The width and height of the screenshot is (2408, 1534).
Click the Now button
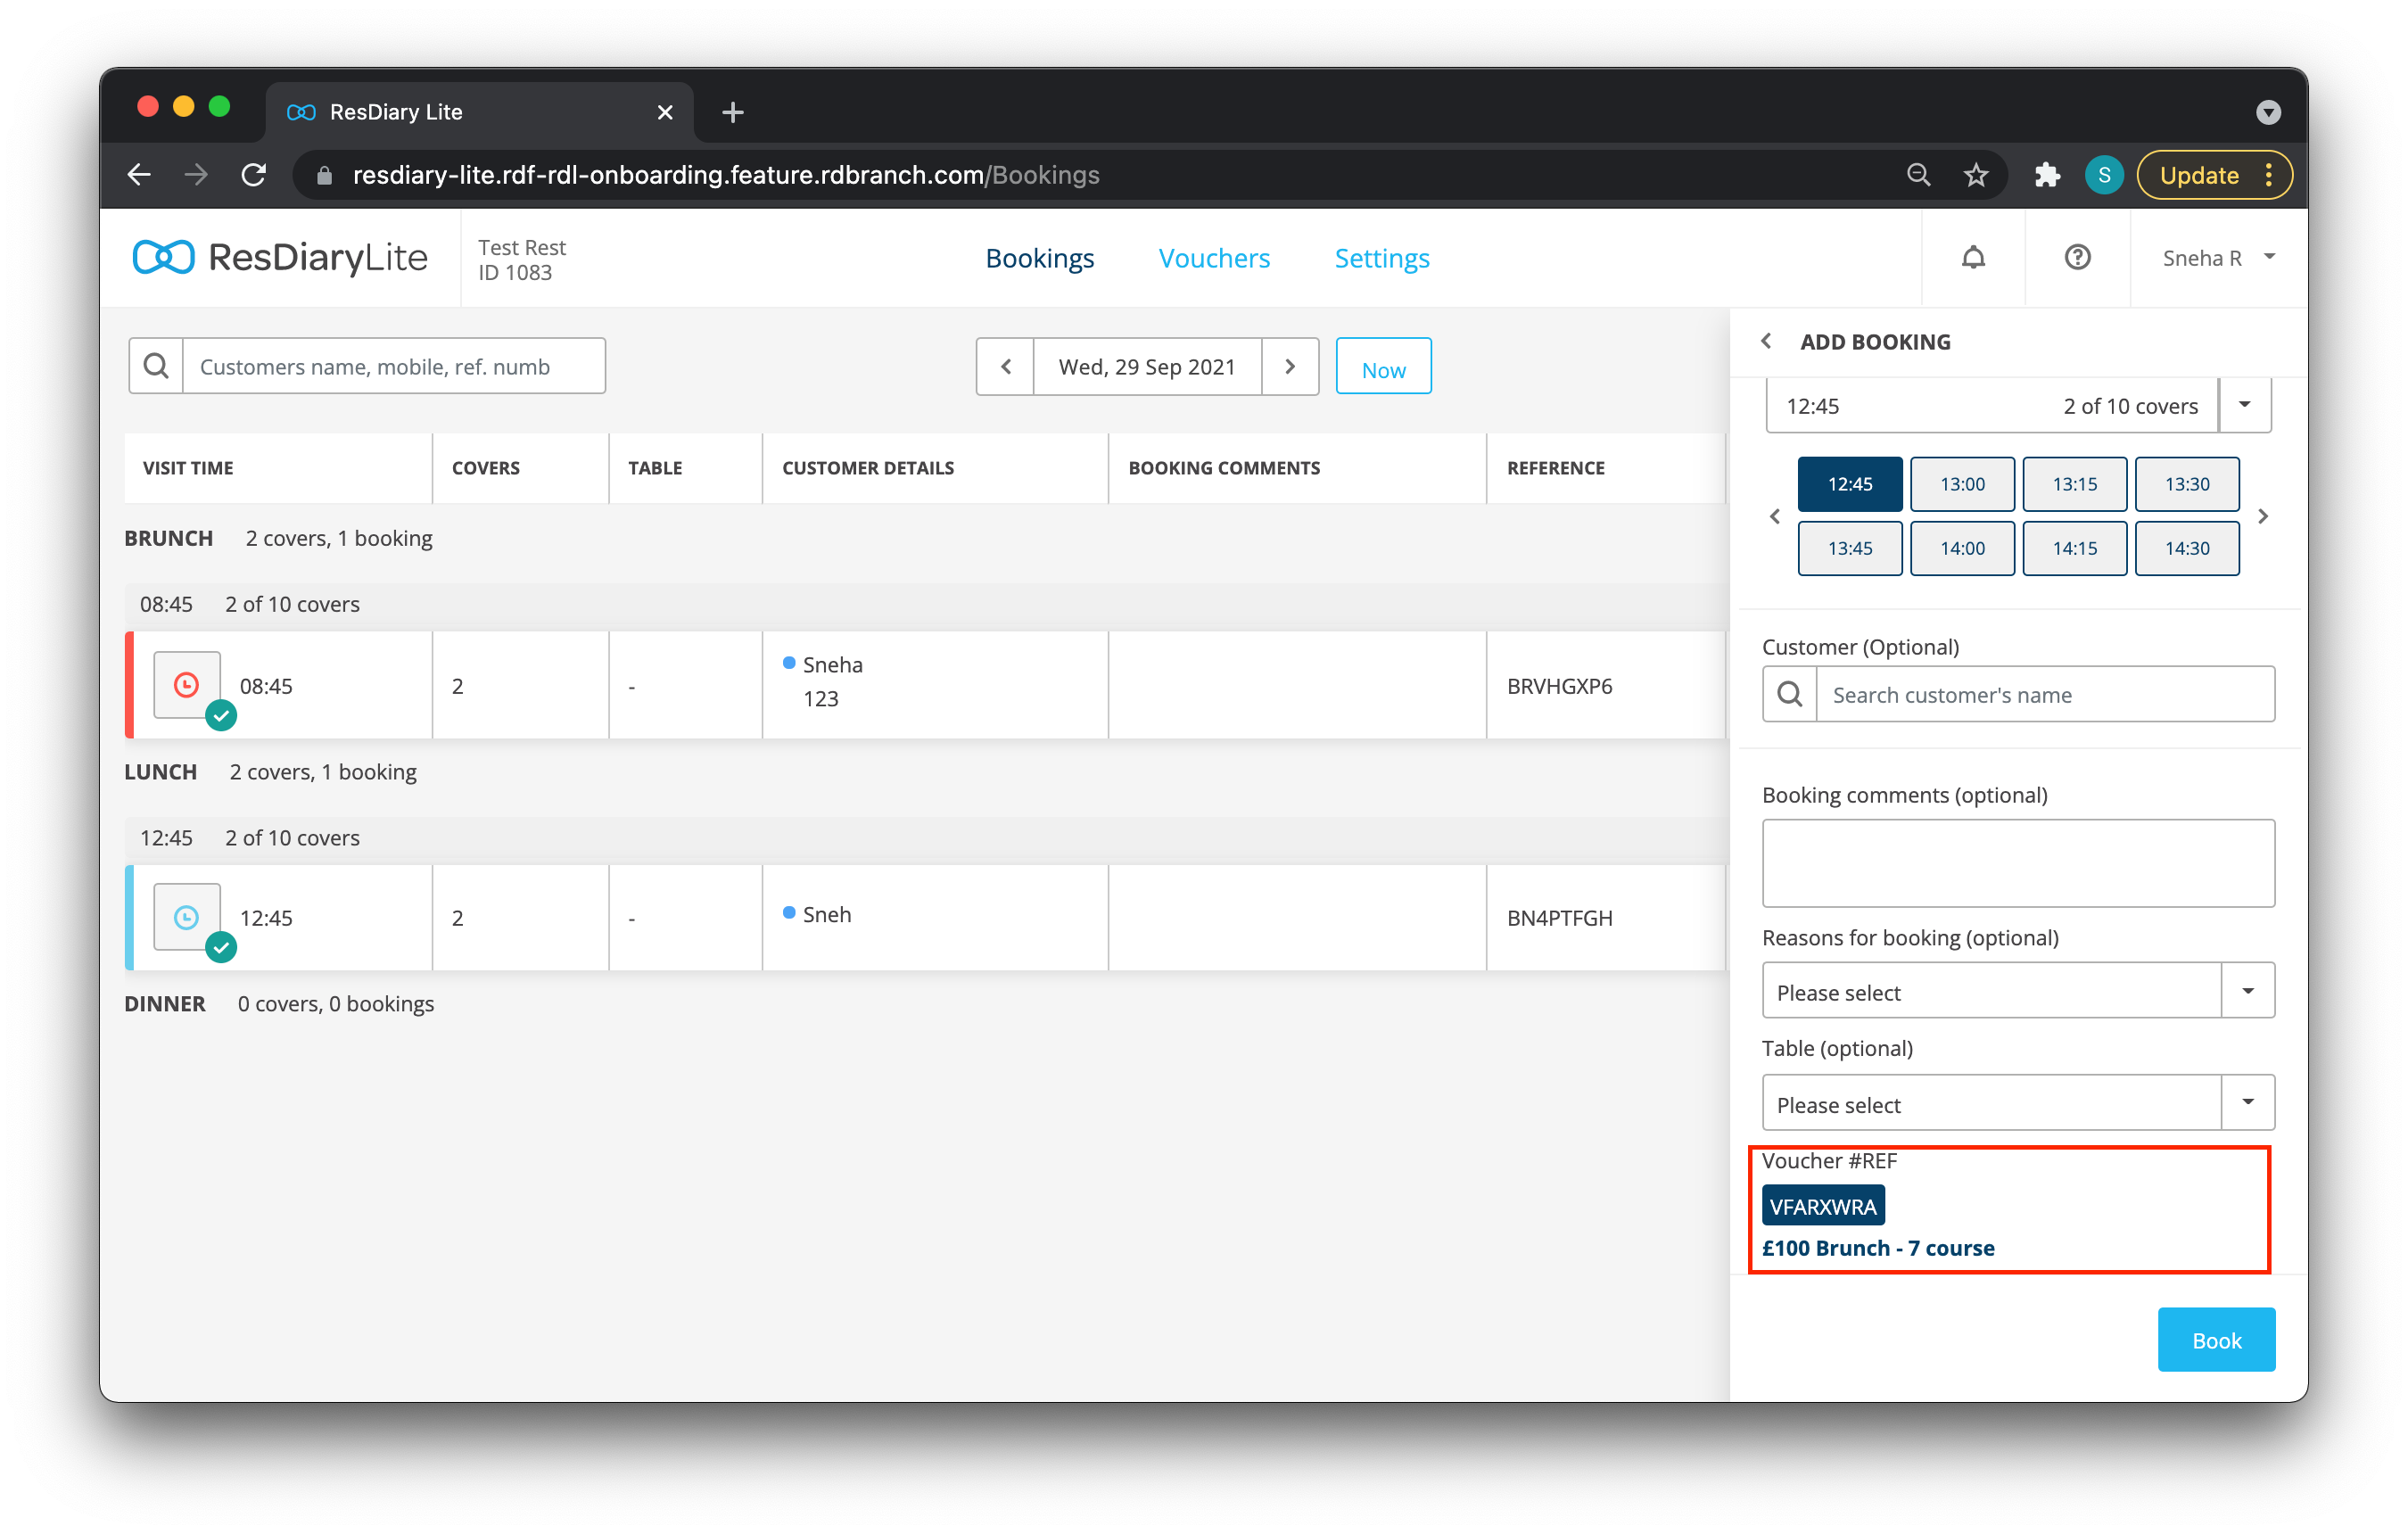click(1383, 368)
